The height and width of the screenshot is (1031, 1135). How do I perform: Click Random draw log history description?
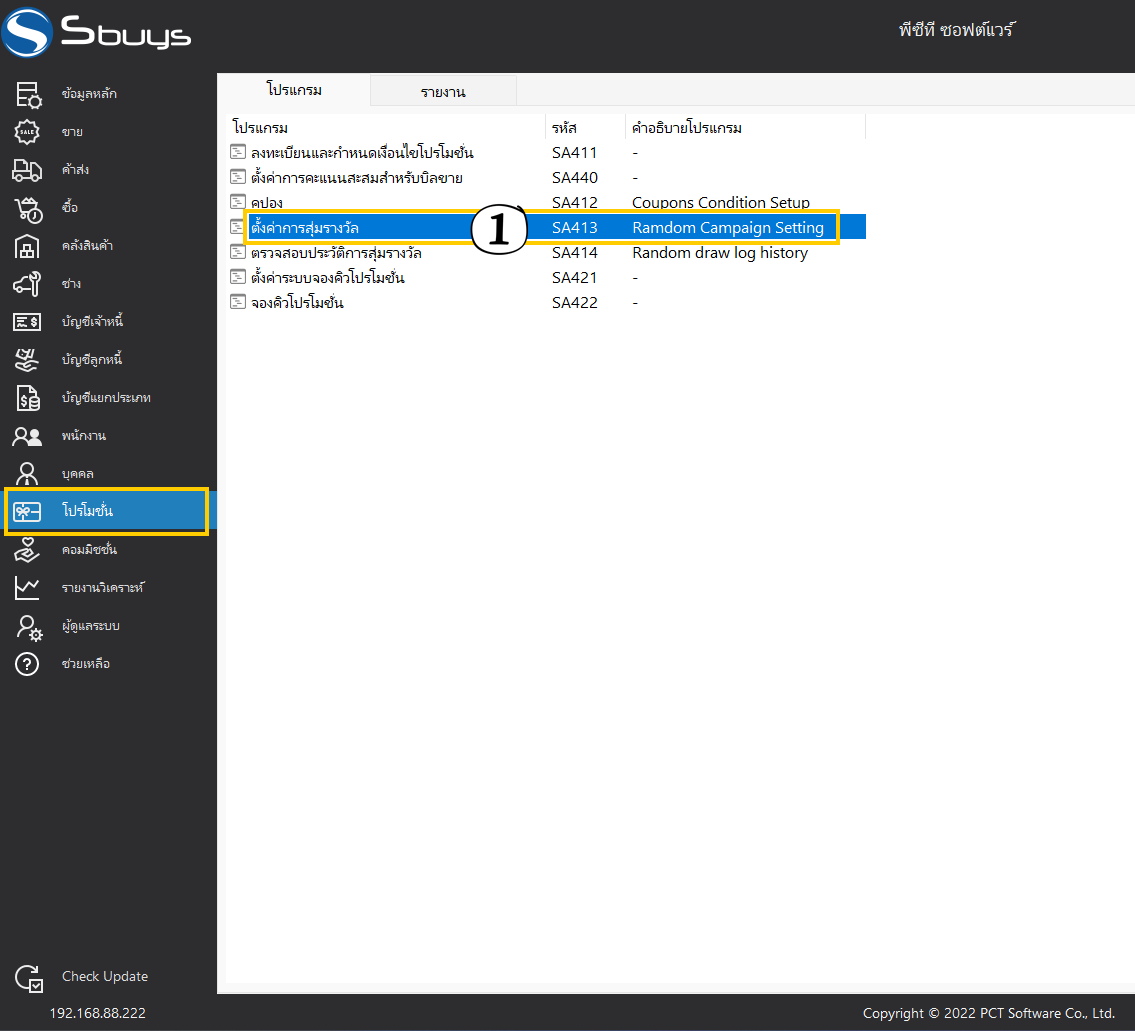click(720, 253)
